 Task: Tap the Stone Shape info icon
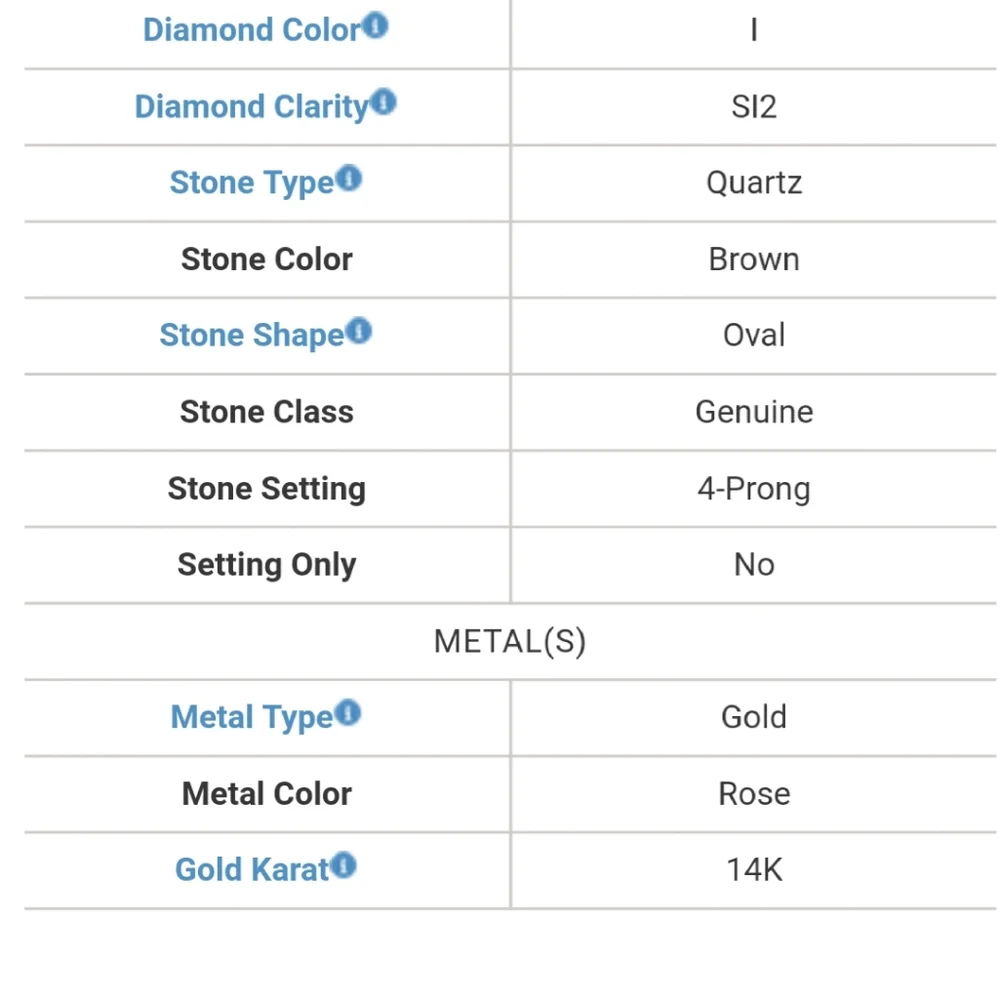click(x=359, y=330)
